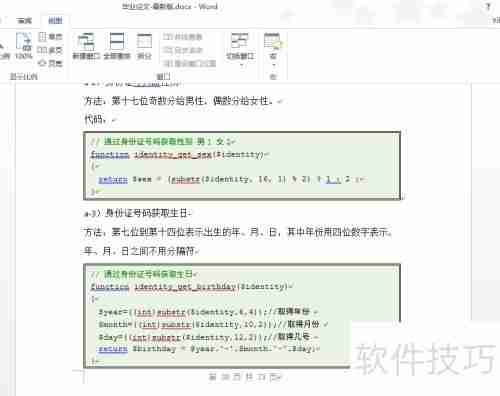
Task: Click the 'return $birthday' code line
Action: pos(207,349)
